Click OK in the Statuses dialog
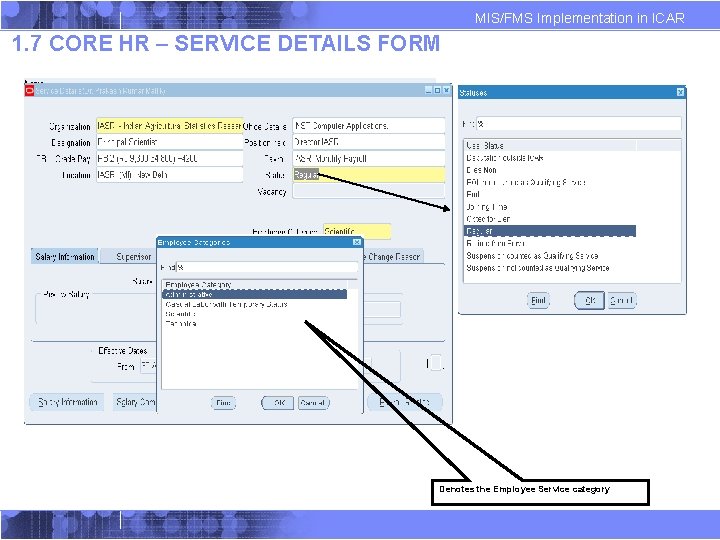This screenshot has height=540, width=720. [589, 301]
